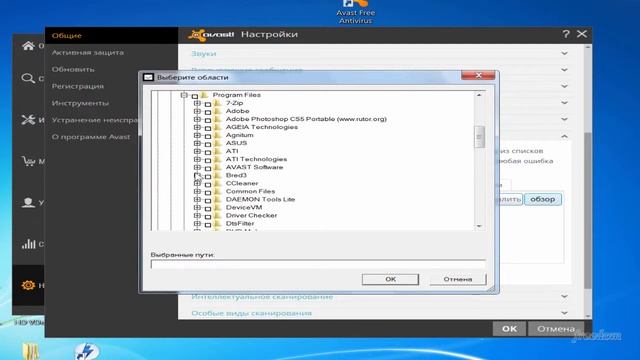The height and width of the screenshot is (360, 640).
Task: Open the tools wrench icon in sidebar
Action: point(28,120)
